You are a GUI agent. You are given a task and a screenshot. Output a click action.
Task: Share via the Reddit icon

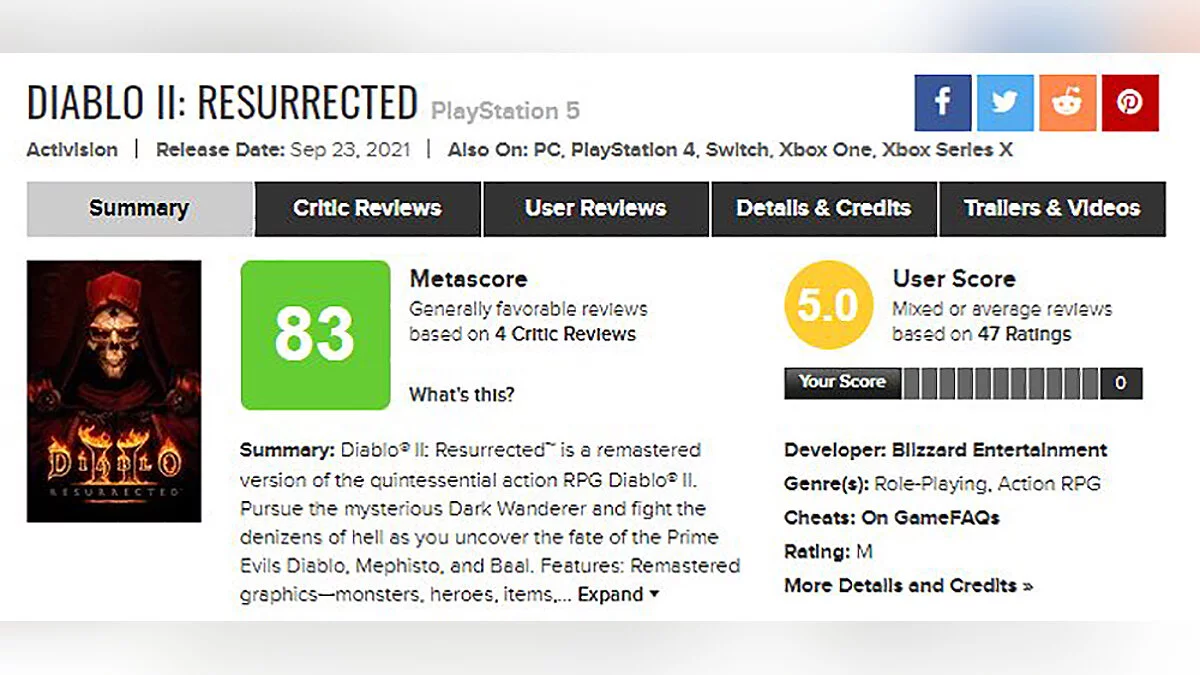point(1067,103)
